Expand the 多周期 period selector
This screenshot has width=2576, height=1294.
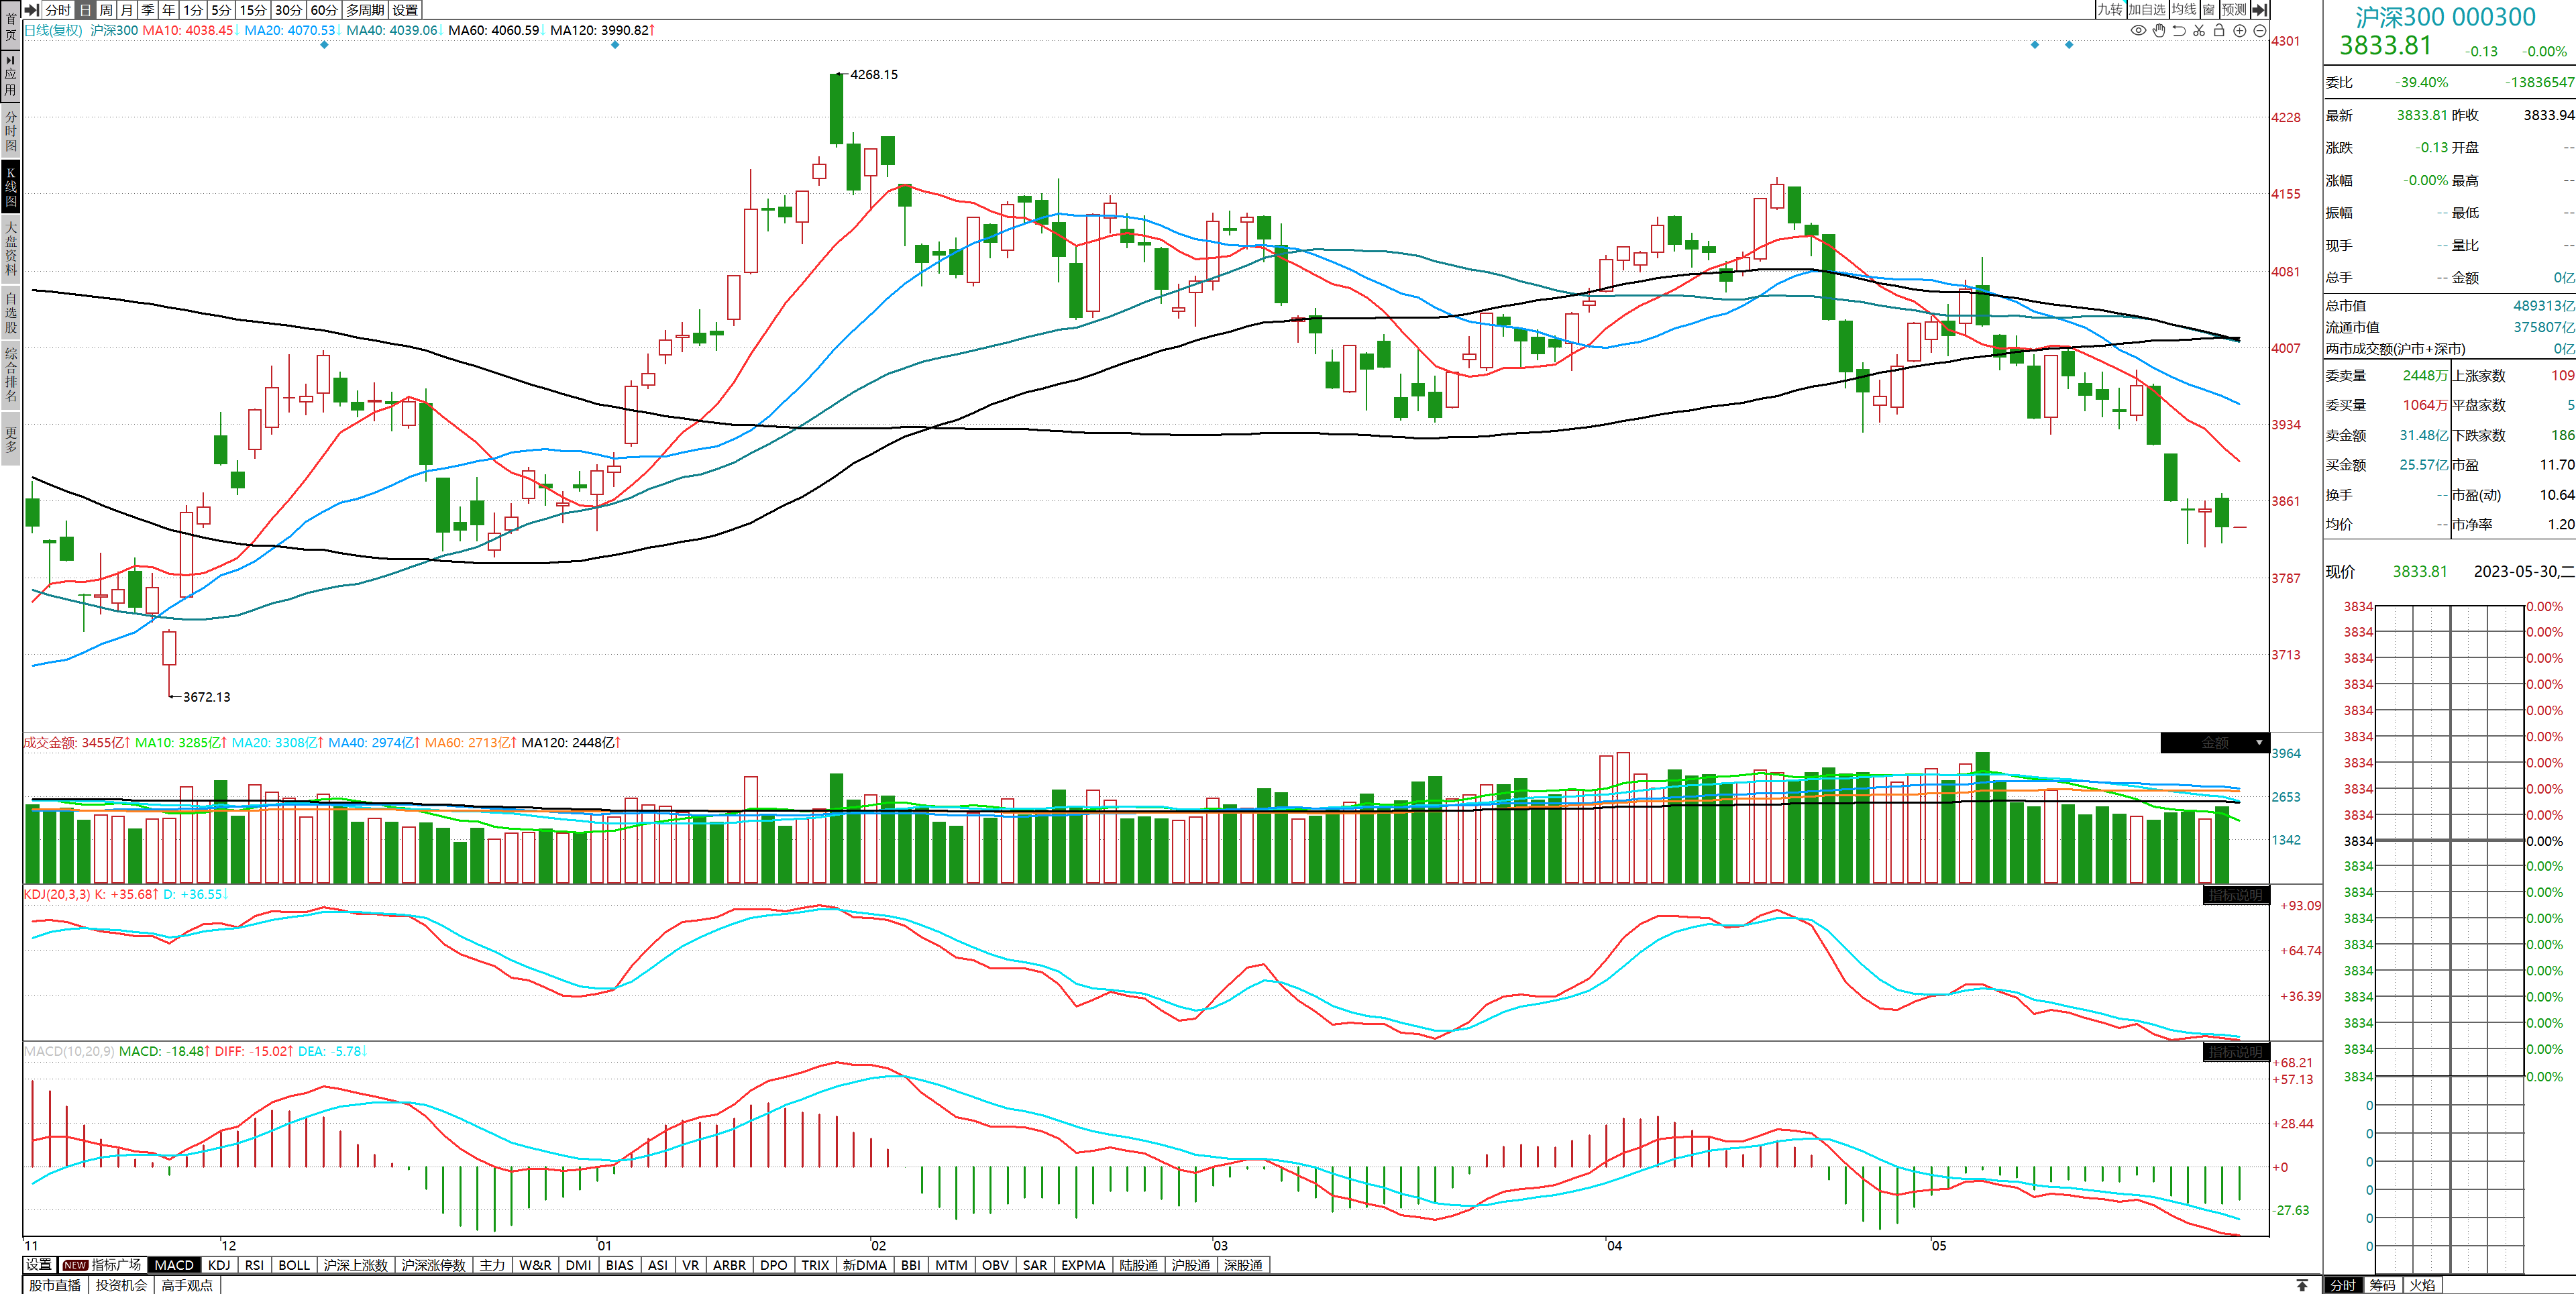pyautogui.click(x=365, y=9)
